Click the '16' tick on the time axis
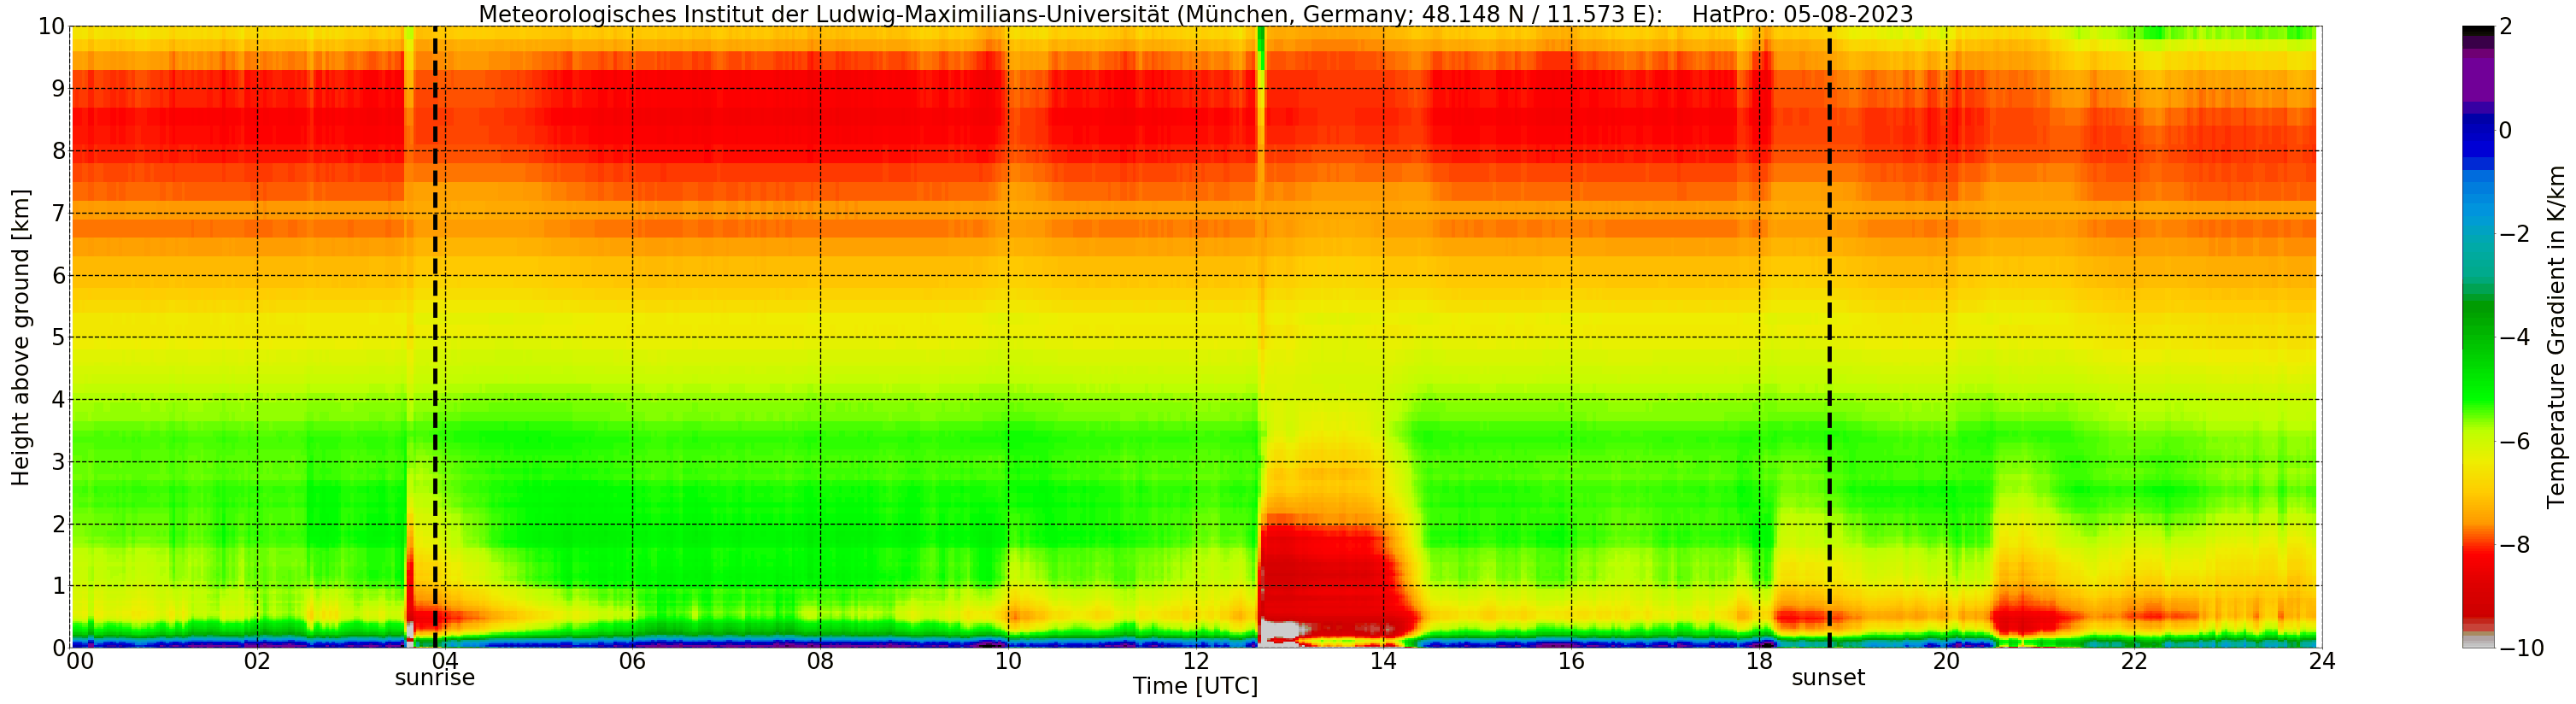The width and height of the screenshot is (2576, 704). 1571,661
